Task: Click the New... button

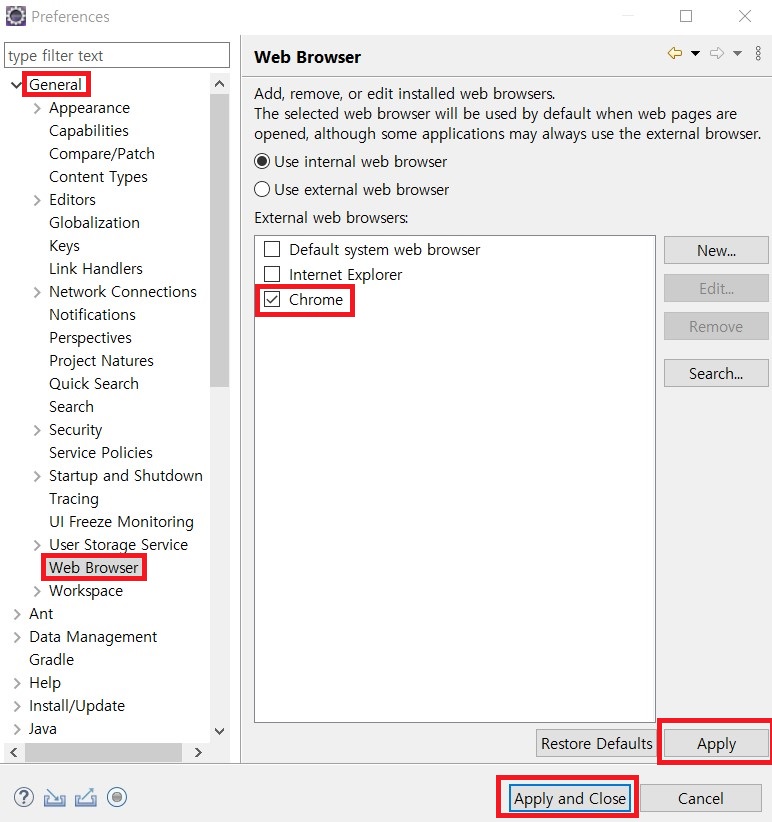Action: coord(716,250)
